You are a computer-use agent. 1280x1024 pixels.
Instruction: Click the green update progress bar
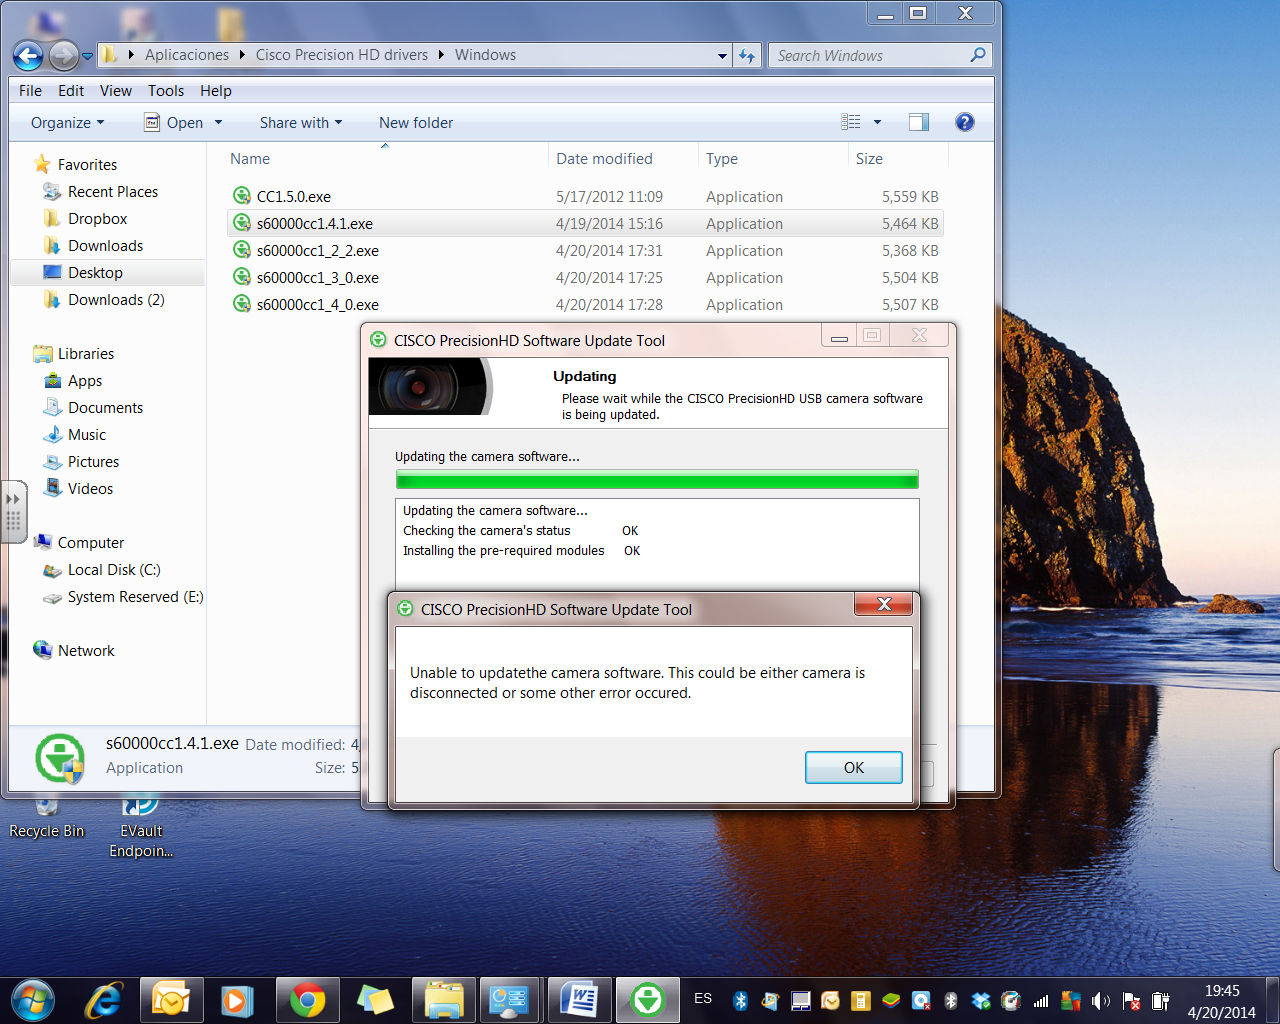click(x=657, y=479)
